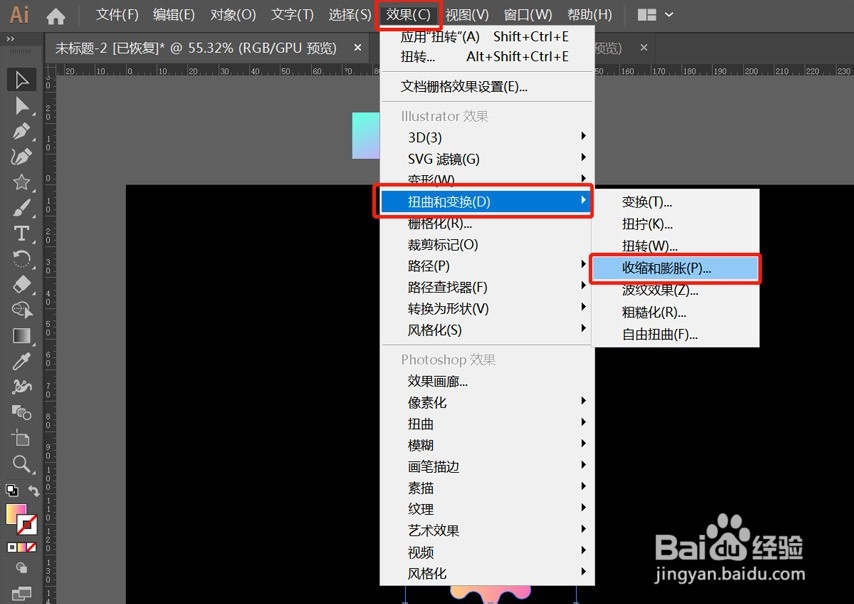Screen dimensions: 854x604
Task: Expand Illustrator 风格化(S) submenu
Action: [x=486, y=330]
